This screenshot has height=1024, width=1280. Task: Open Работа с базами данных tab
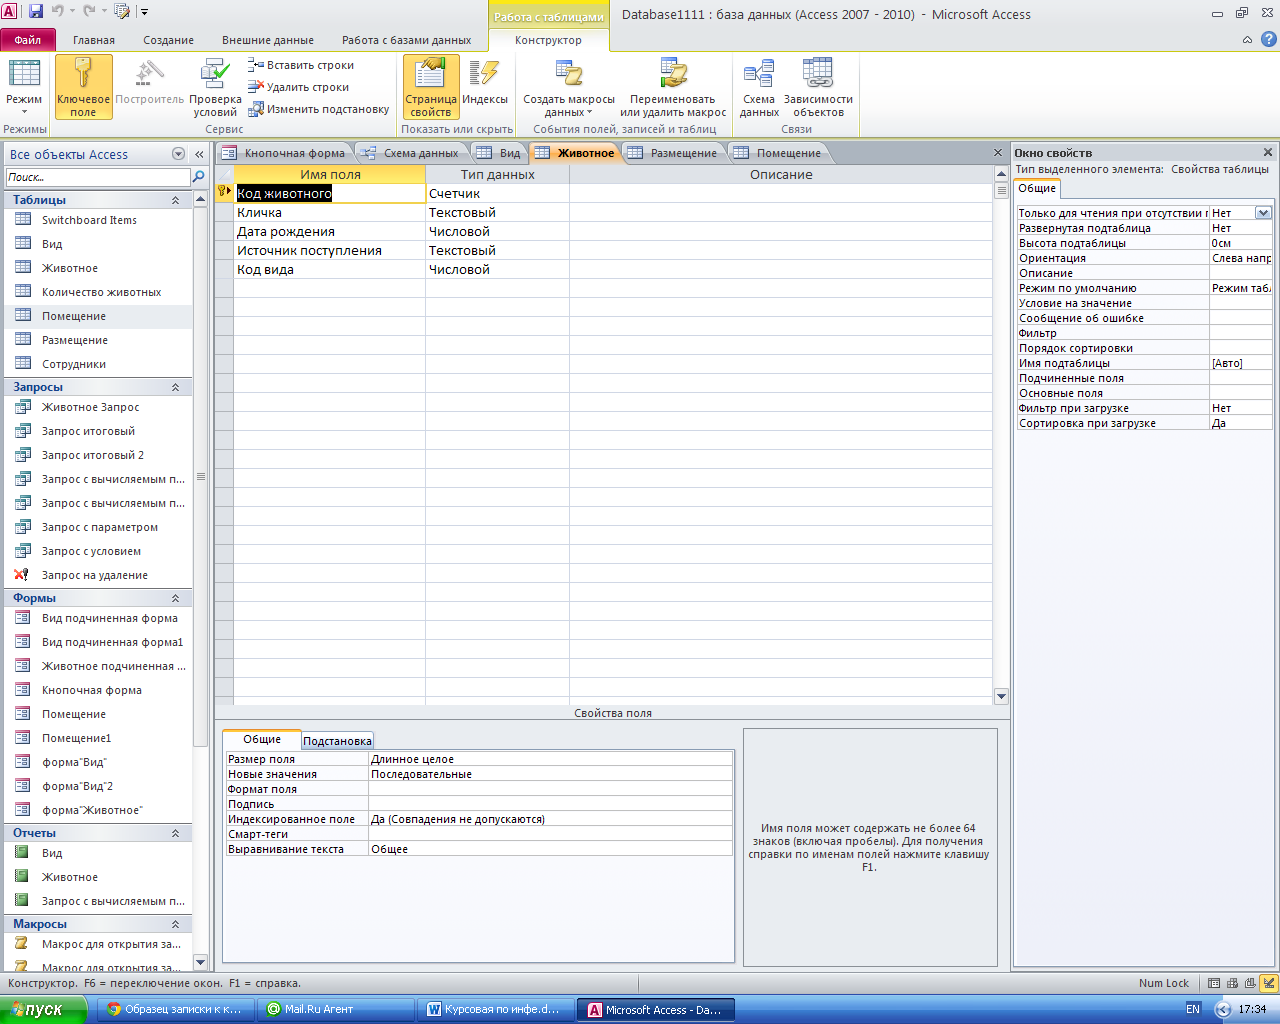[x=406, y=40]
